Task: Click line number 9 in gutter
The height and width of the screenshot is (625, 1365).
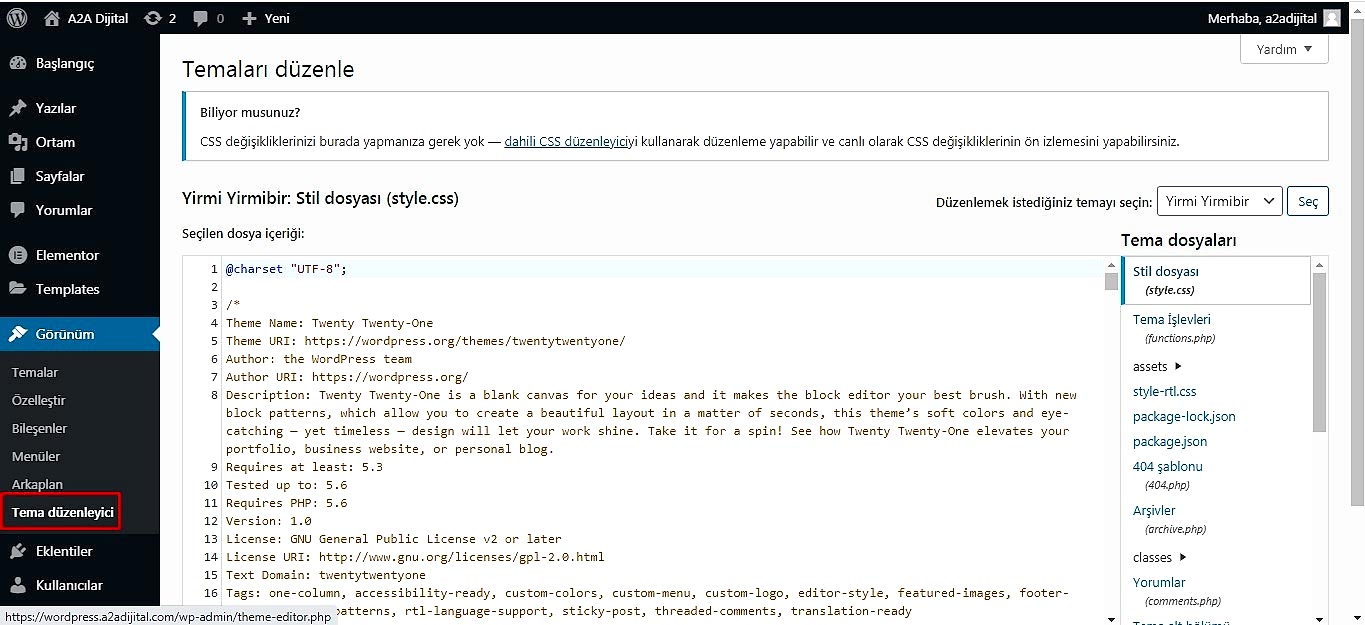Action: (x=214, y=467)
